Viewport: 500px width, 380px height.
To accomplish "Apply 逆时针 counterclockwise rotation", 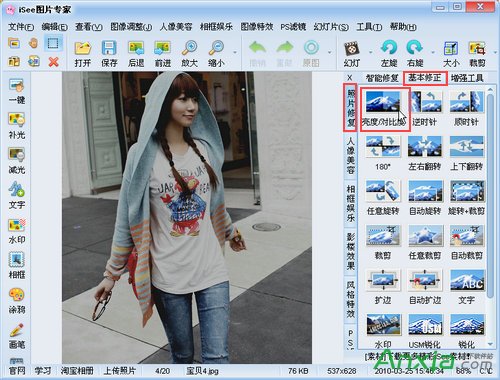I will 424,109.
